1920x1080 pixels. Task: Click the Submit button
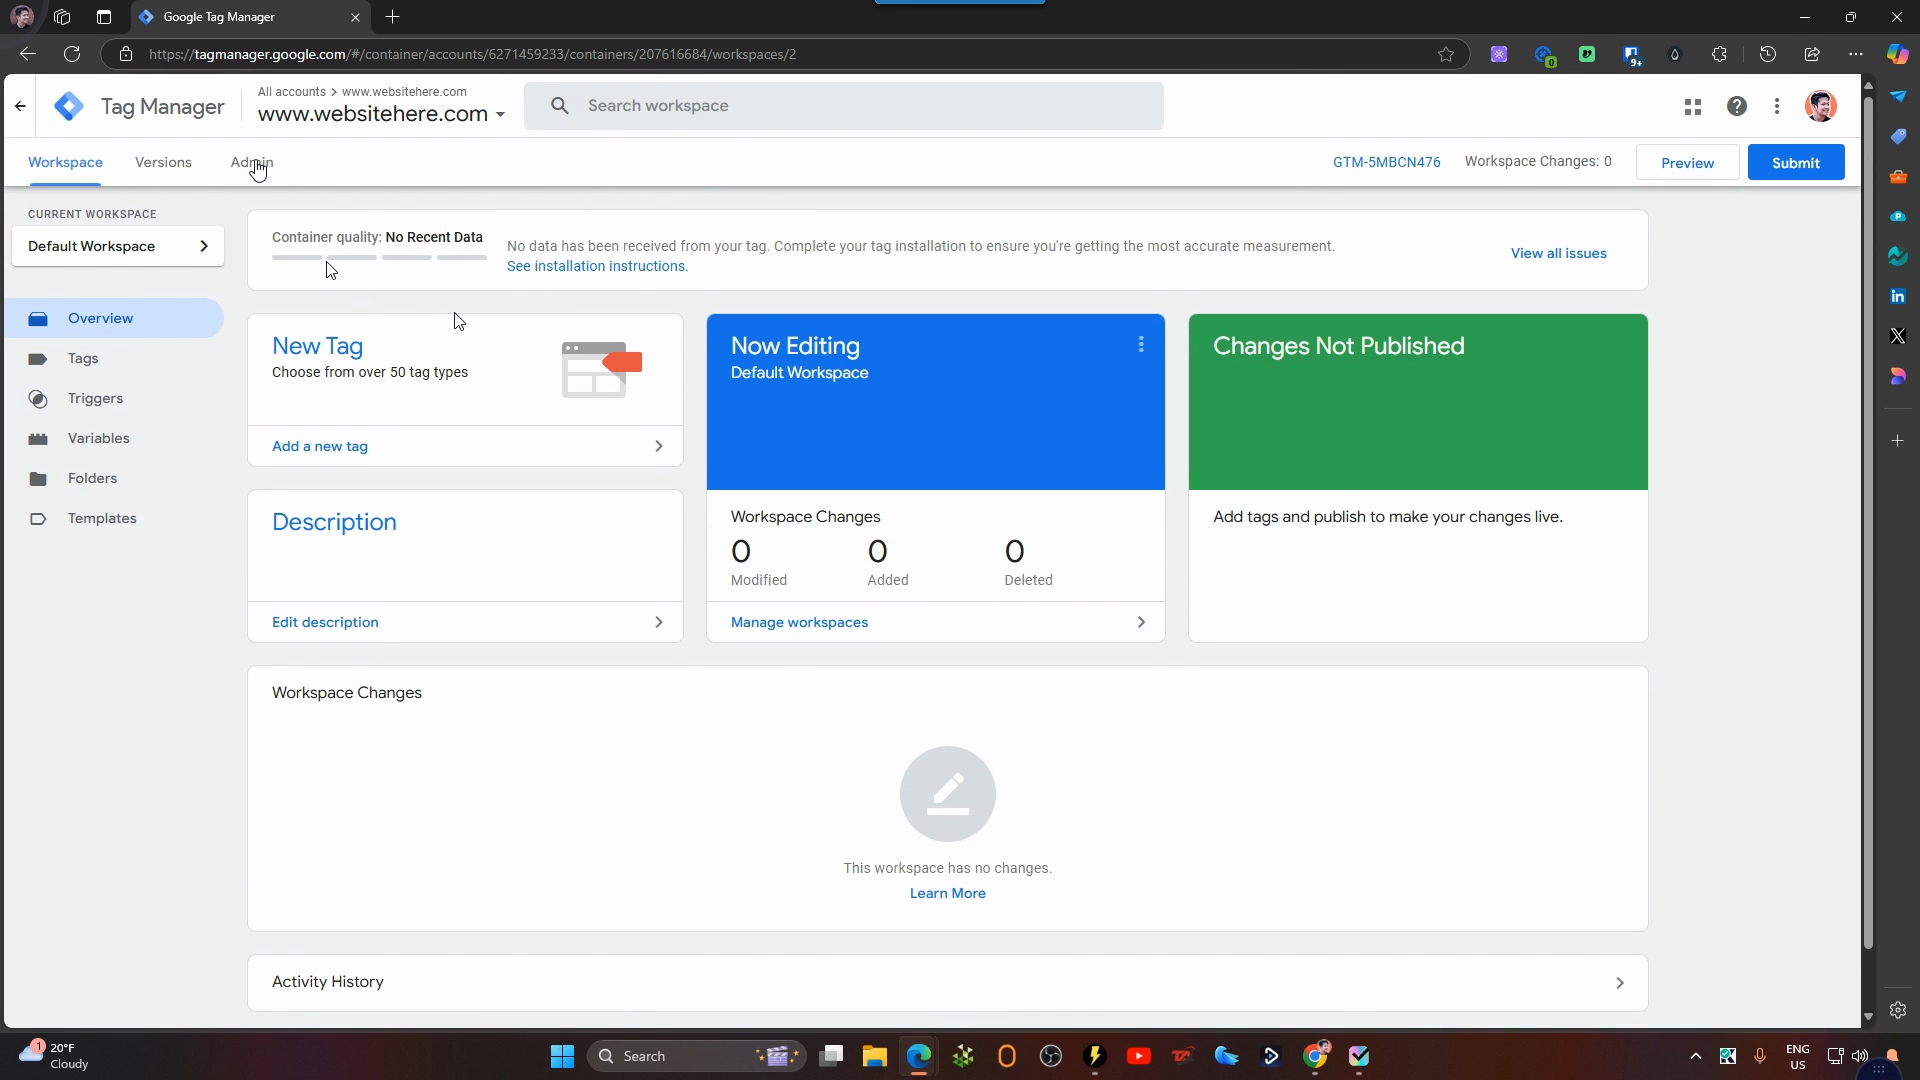pyautogui.click(x=1796, y=162)
